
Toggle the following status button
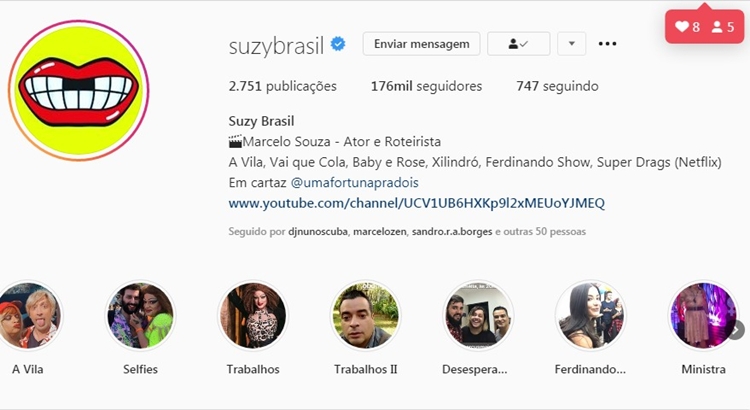[x=518, y=44]
